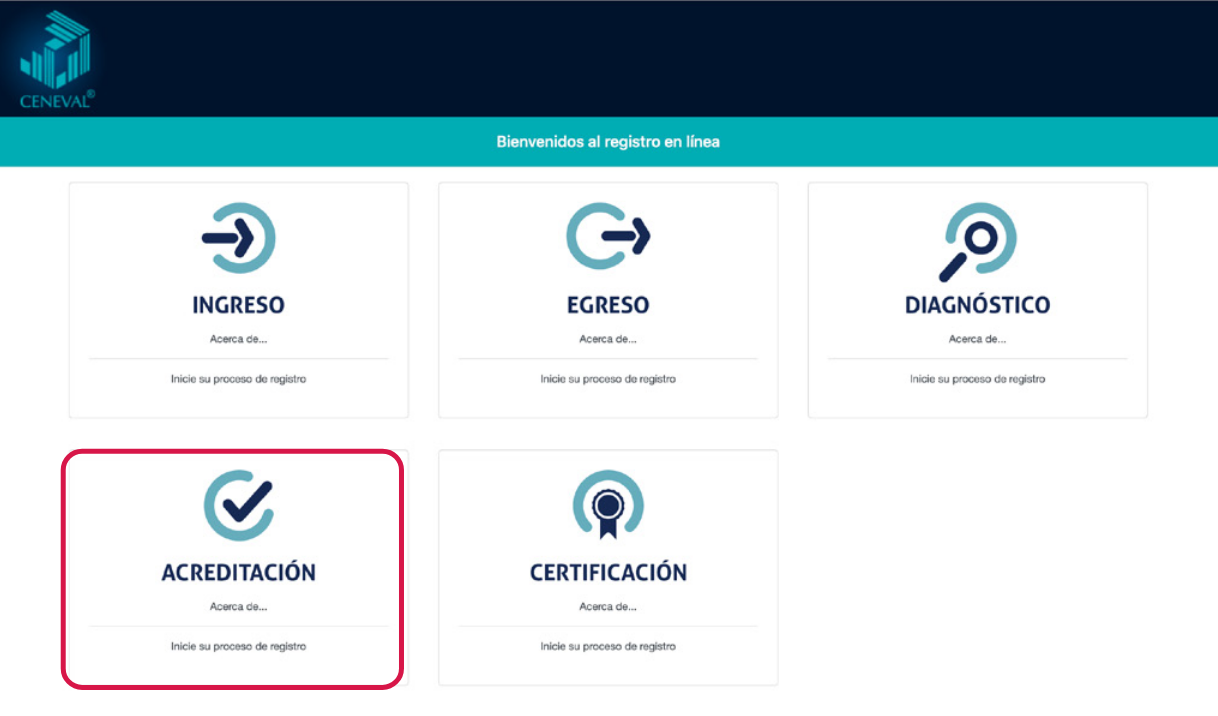This screenshot has height=716, width=1218.
Task: Select the EGRESO heading text
Action: point(608,305)
